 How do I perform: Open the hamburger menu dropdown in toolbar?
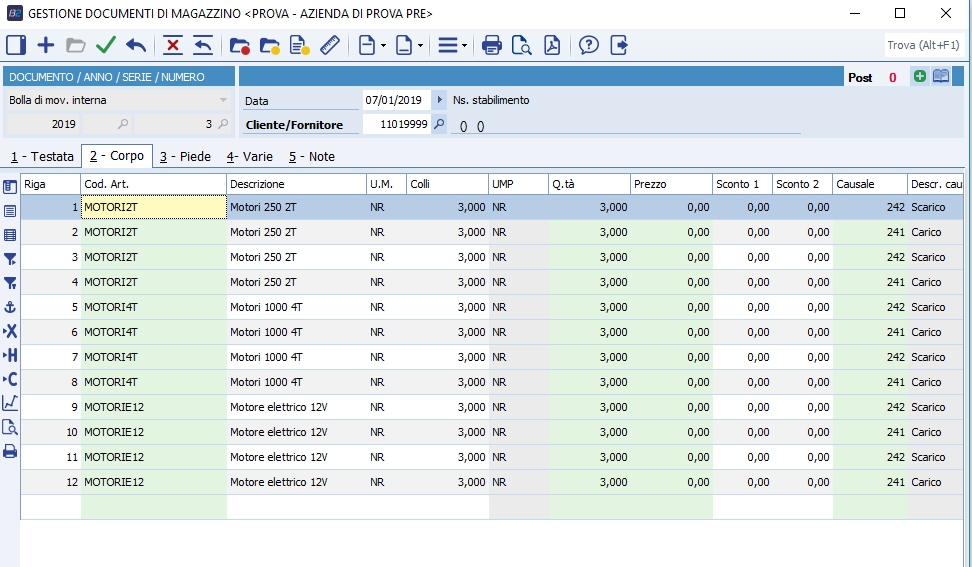(452, 45)
